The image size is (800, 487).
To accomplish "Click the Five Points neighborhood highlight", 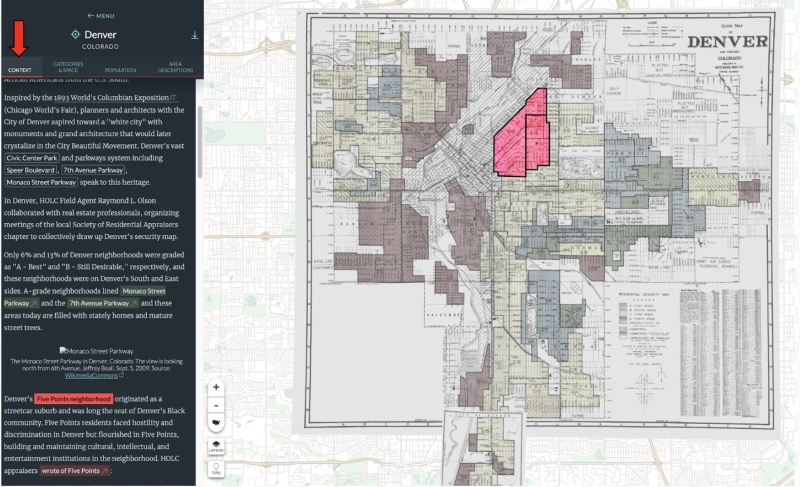I will (73, 399).
